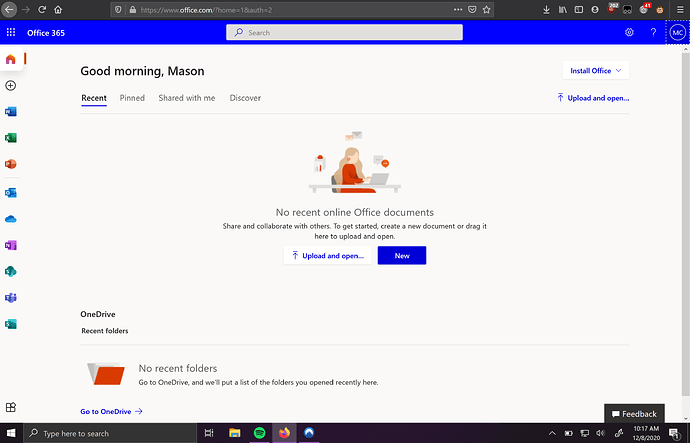Click the center Upload and open button
Screen dimensions: 690x443
(x=328, y=255)
